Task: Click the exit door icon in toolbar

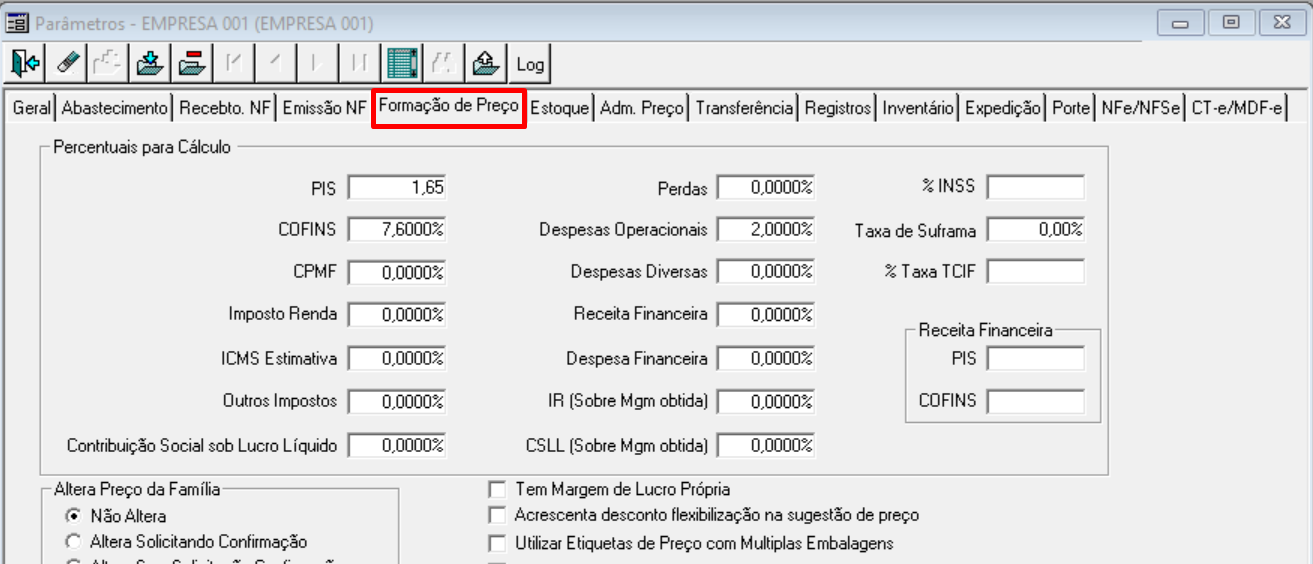Action: [x=26, y=64]
